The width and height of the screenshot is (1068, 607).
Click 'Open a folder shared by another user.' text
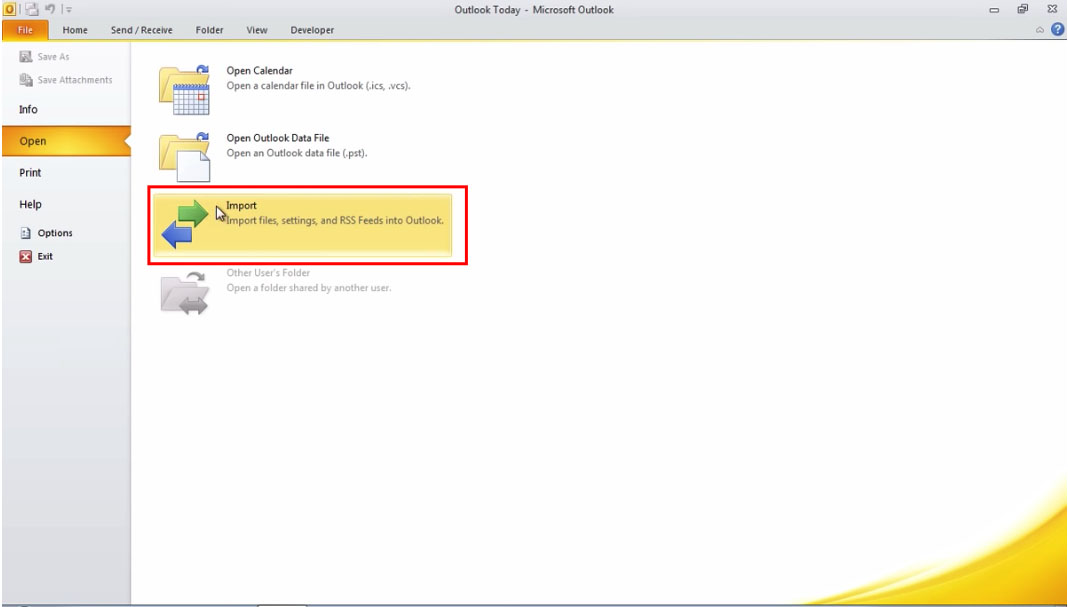(x=309, y=288)
